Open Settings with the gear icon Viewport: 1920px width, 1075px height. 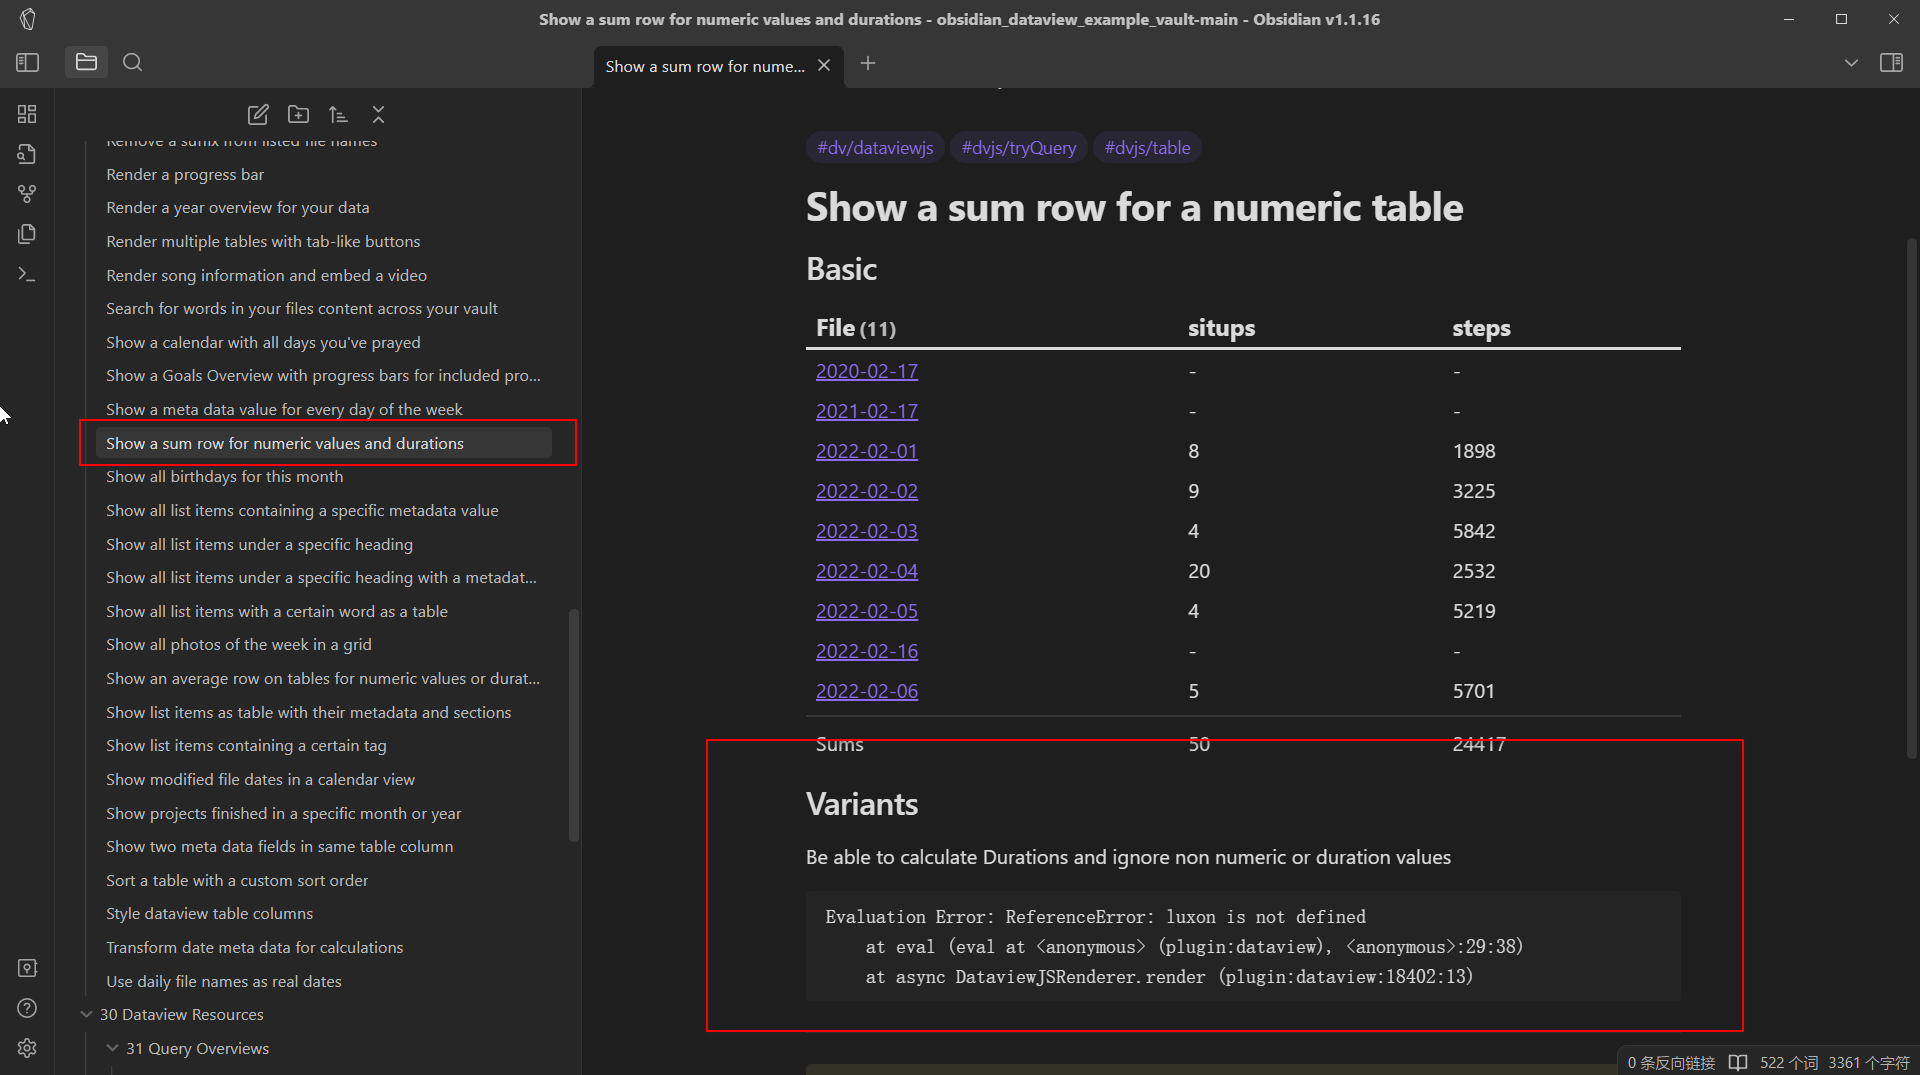coord(27,1048)
